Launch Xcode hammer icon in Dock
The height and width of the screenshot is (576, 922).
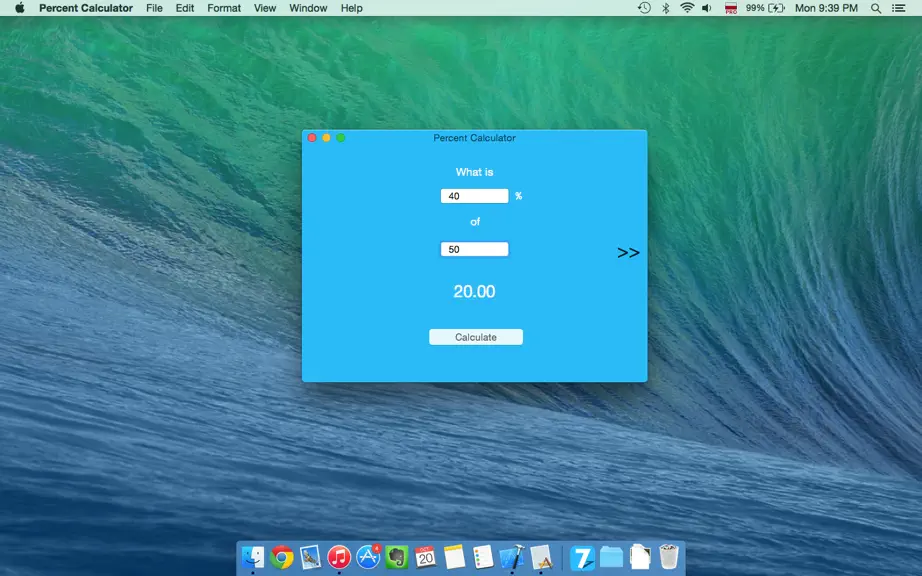coord(512,557)
